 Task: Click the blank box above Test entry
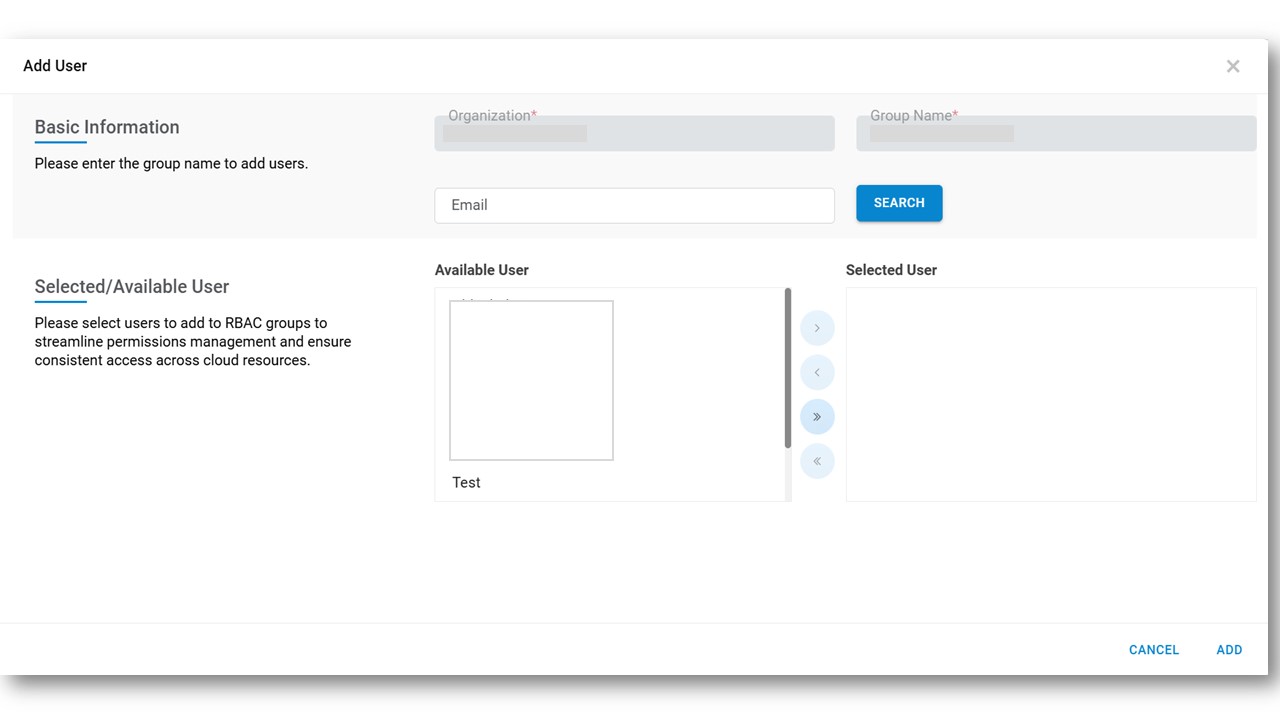pyautogui.click(x=531, y=380)
